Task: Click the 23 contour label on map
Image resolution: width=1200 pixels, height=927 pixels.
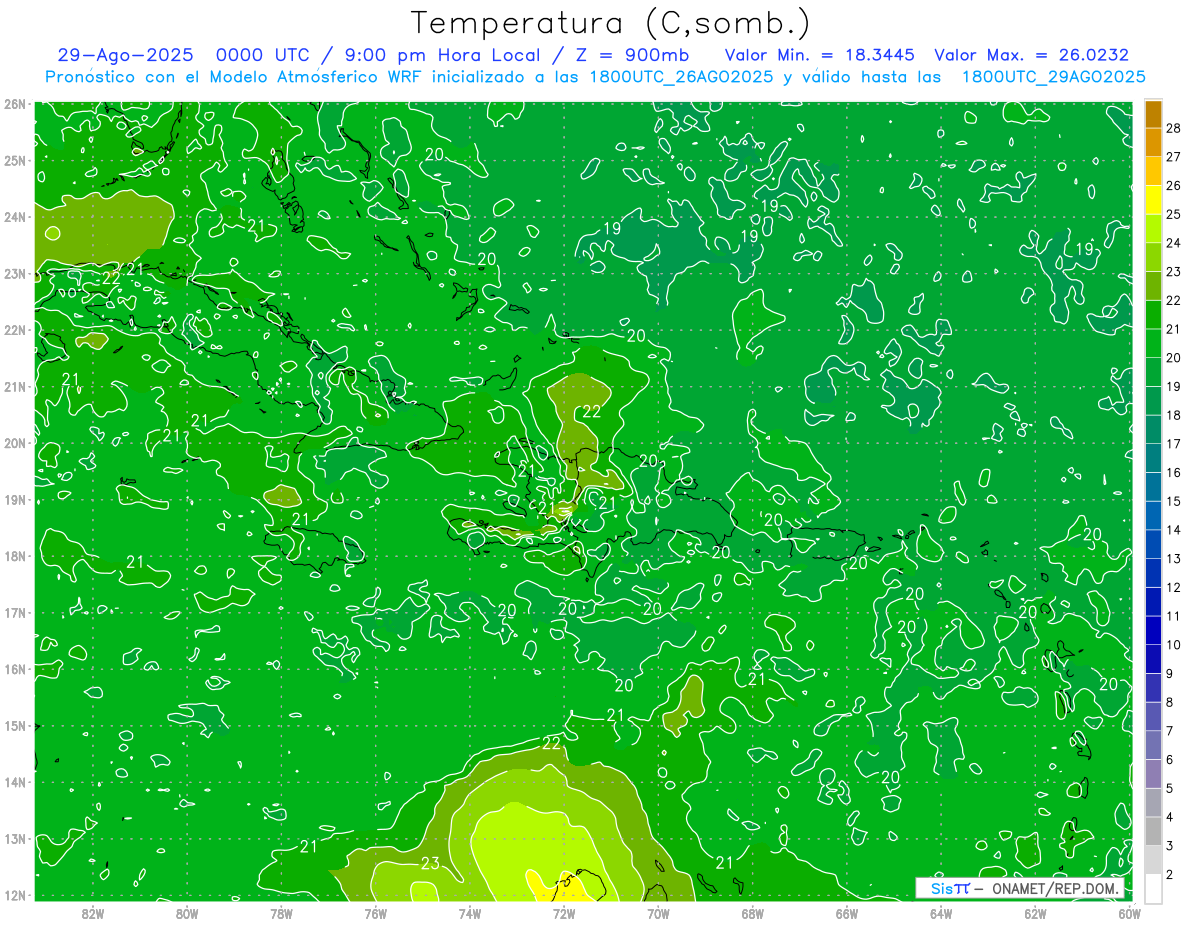Action: (431, 864)
